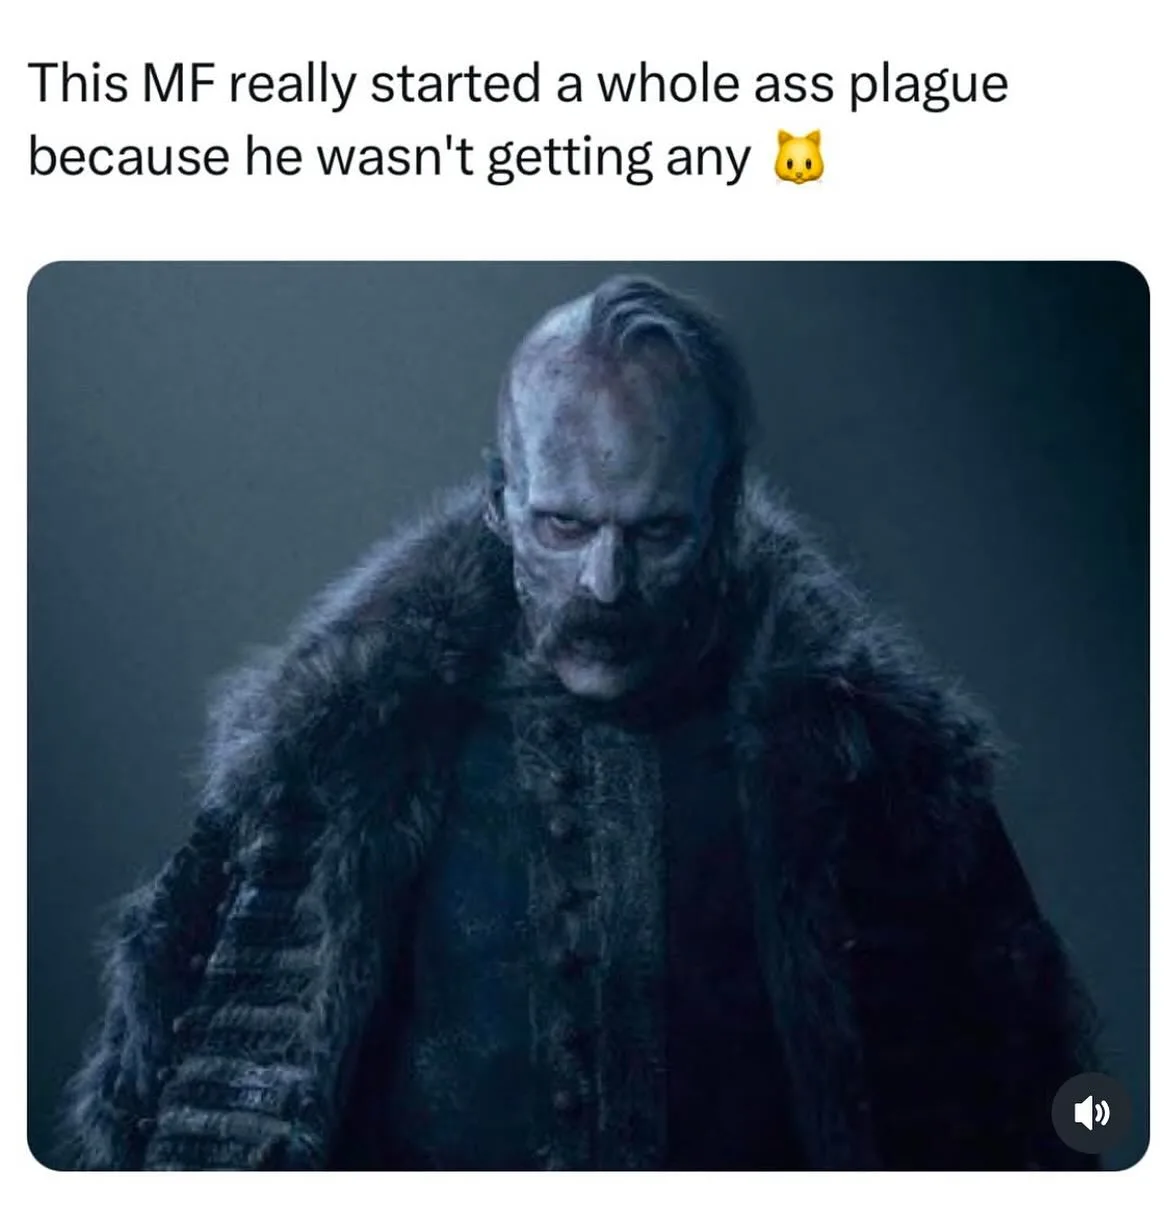This screenshot has width=1176, height=1230.
Task: Click the word "started" in the caption
Action: [x=457, y=83]
